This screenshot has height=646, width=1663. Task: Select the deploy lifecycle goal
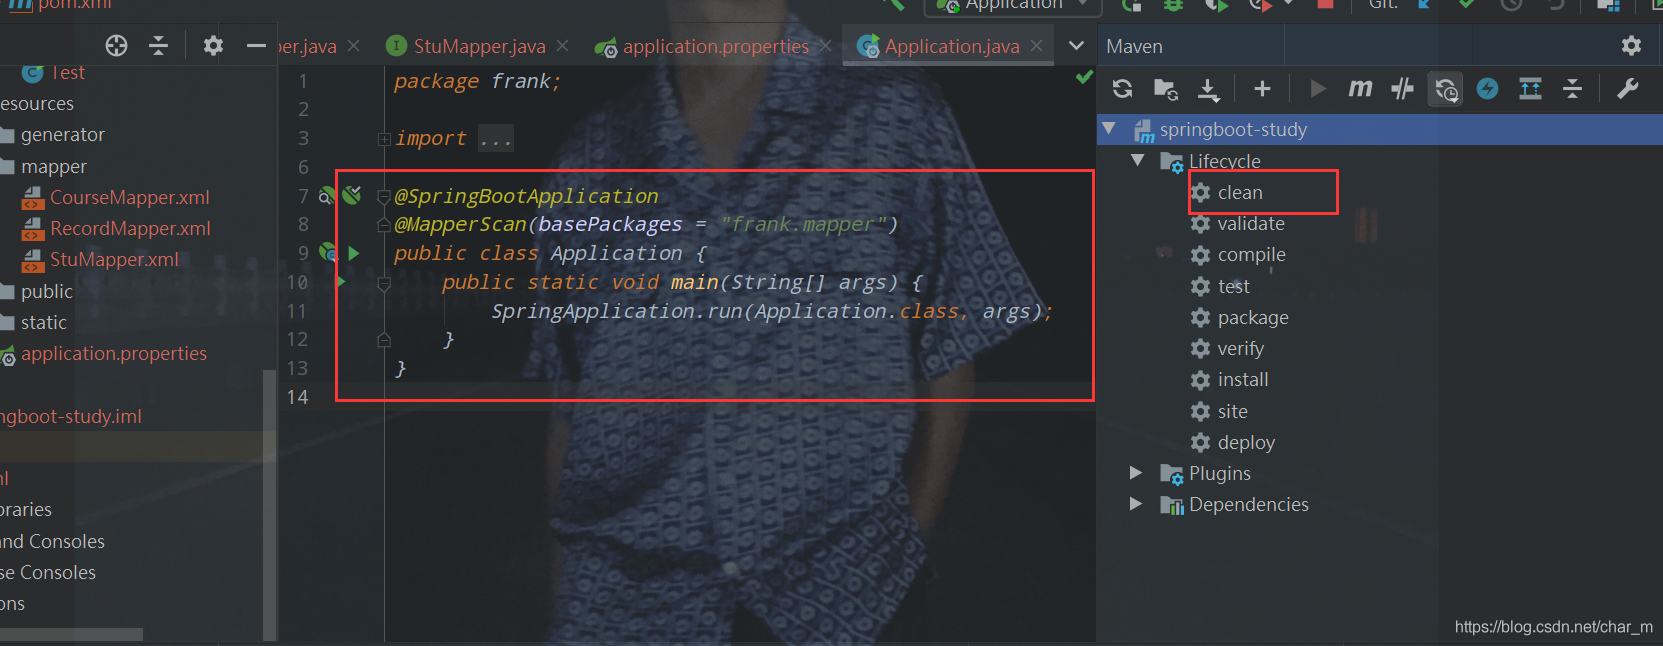click(x=1246, y=442)
